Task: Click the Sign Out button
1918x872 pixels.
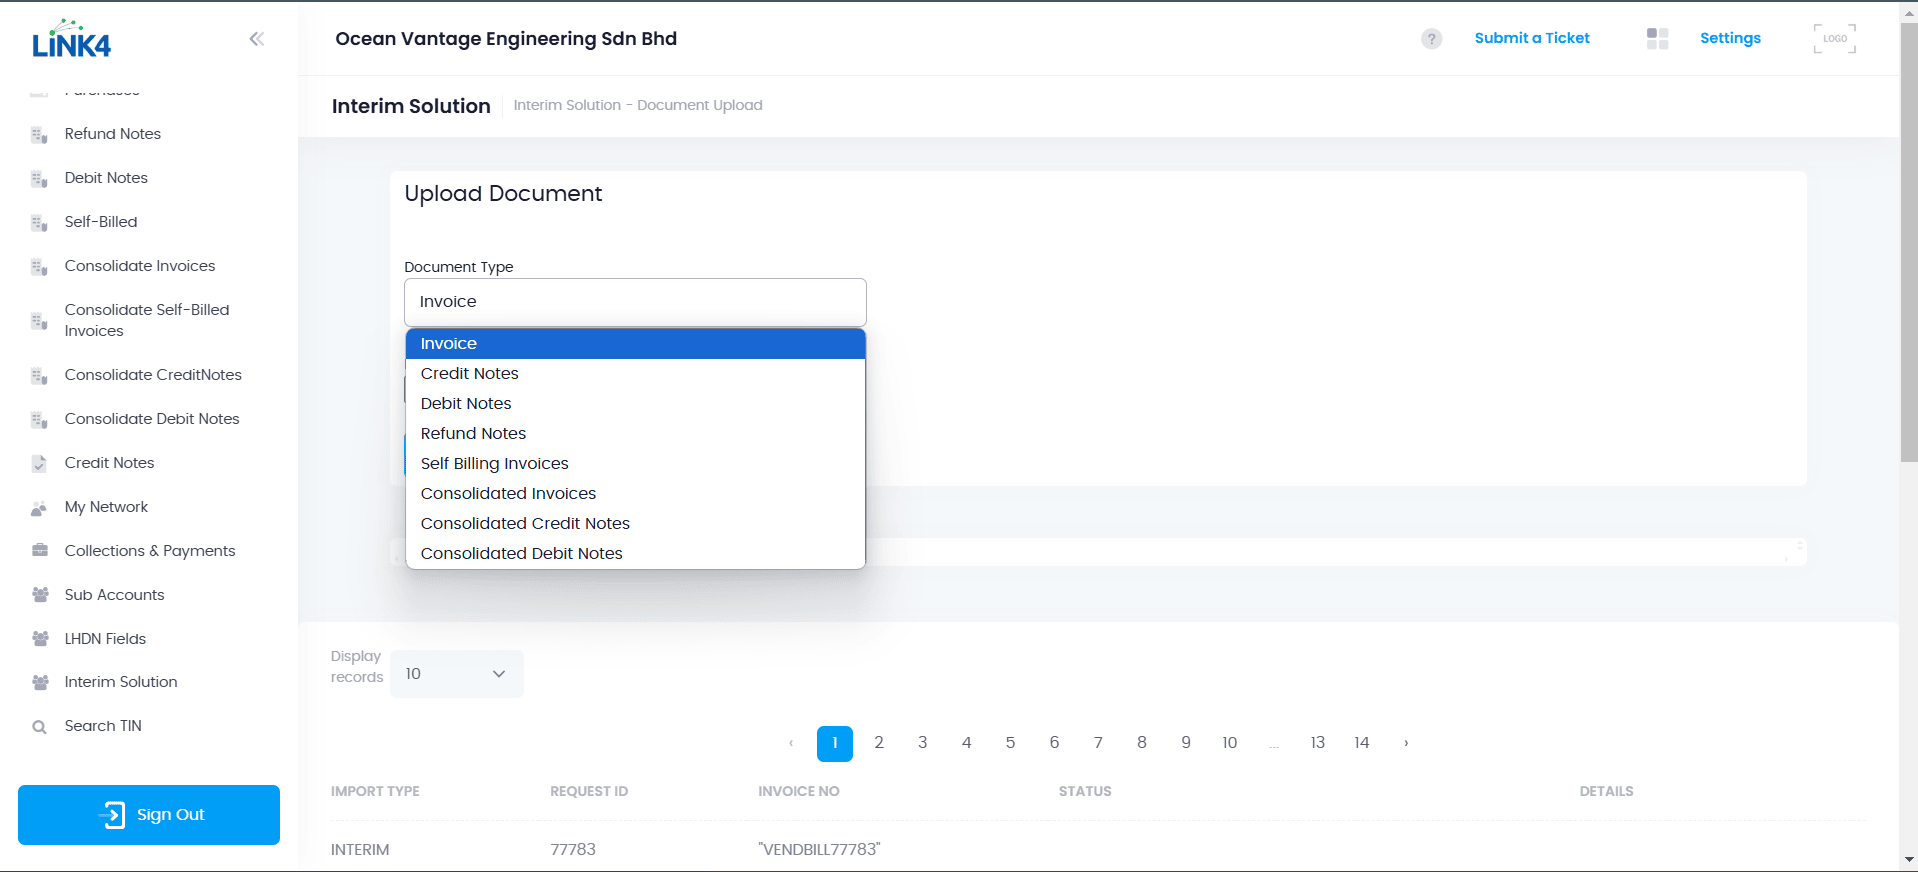Action: (149, 815)
